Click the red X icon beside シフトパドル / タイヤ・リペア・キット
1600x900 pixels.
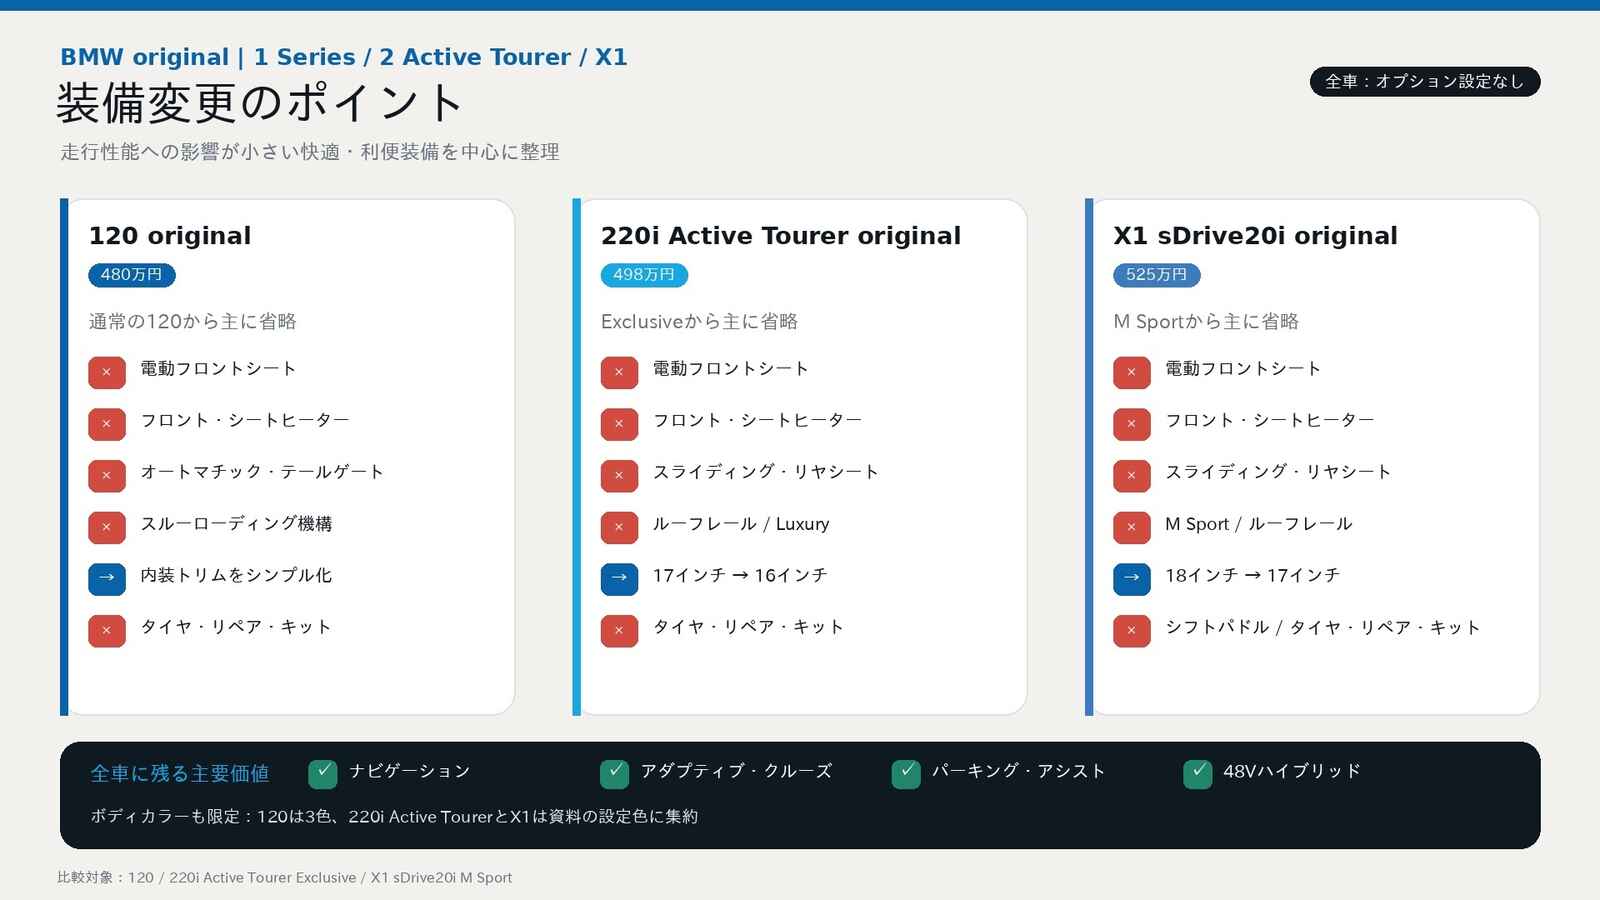coord(1132,631)
